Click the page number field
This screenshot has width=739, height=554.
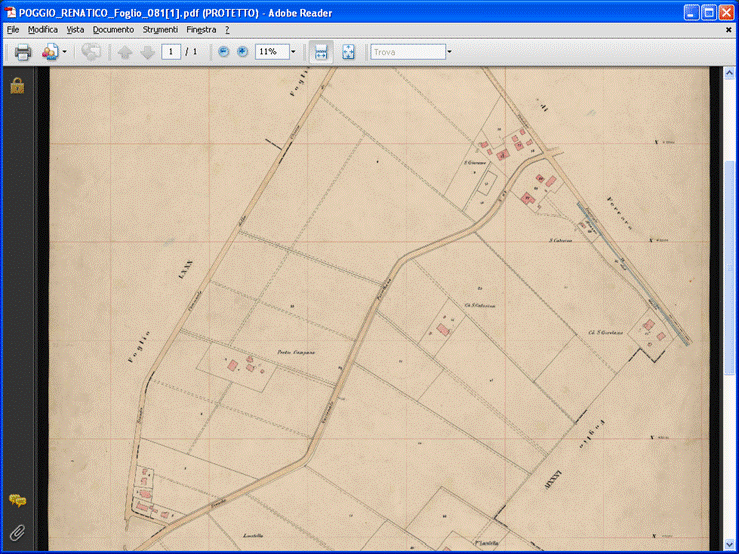point(171,52)
